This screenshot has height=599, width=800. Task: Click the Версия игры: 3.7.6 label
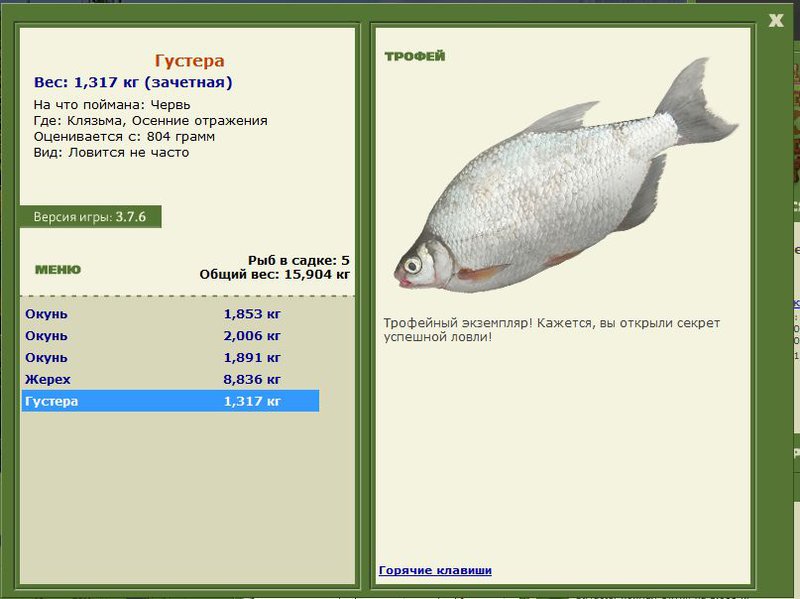(90, 217)
